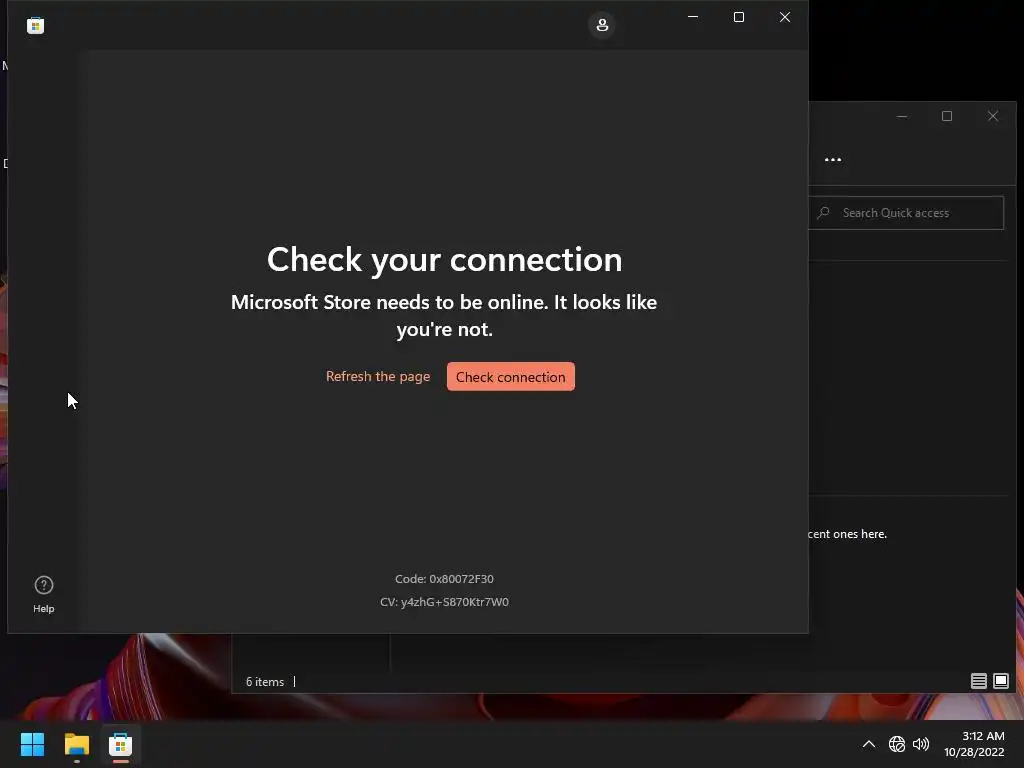Open the clock showing 3:12 AM

[x=974, y=744]
